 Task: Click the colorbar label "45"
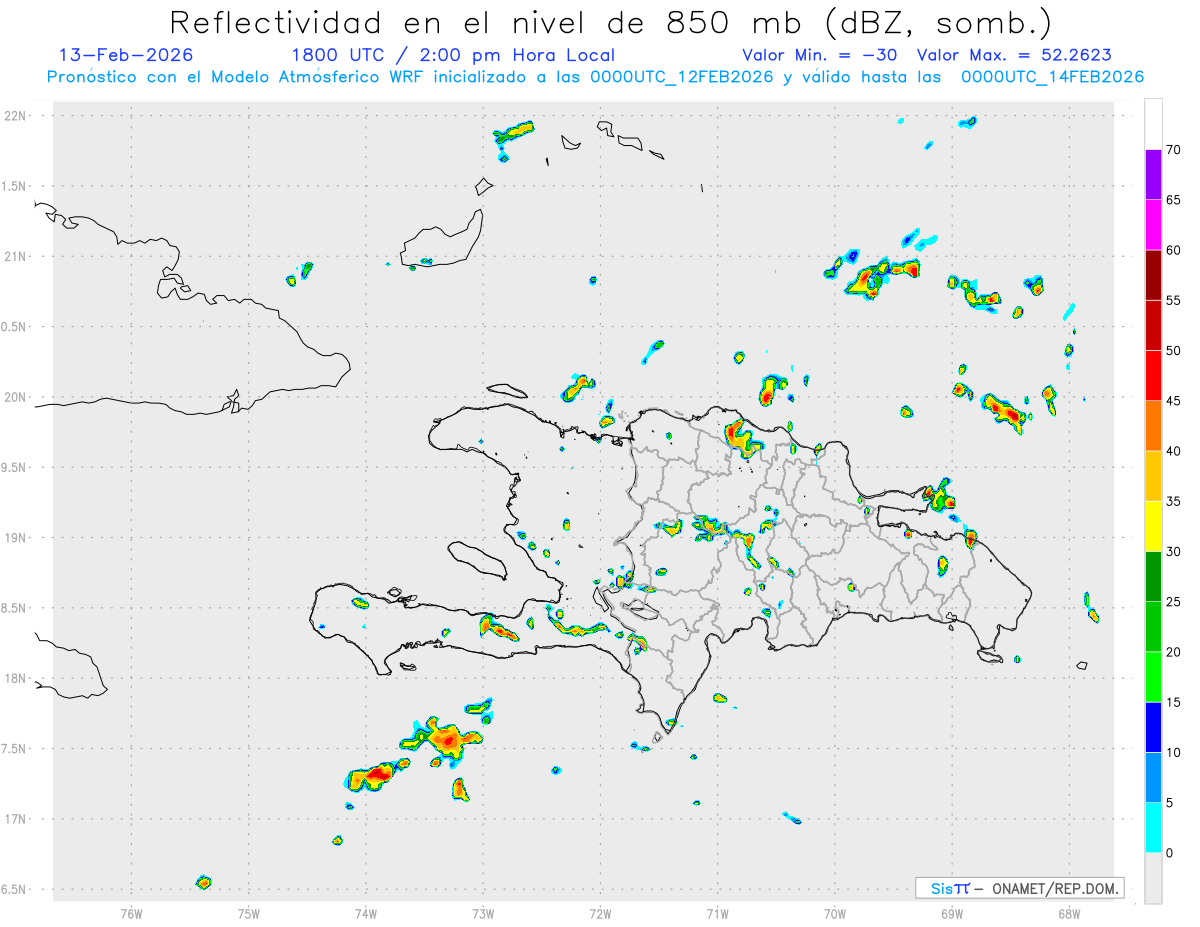[x=1174, y=401]
